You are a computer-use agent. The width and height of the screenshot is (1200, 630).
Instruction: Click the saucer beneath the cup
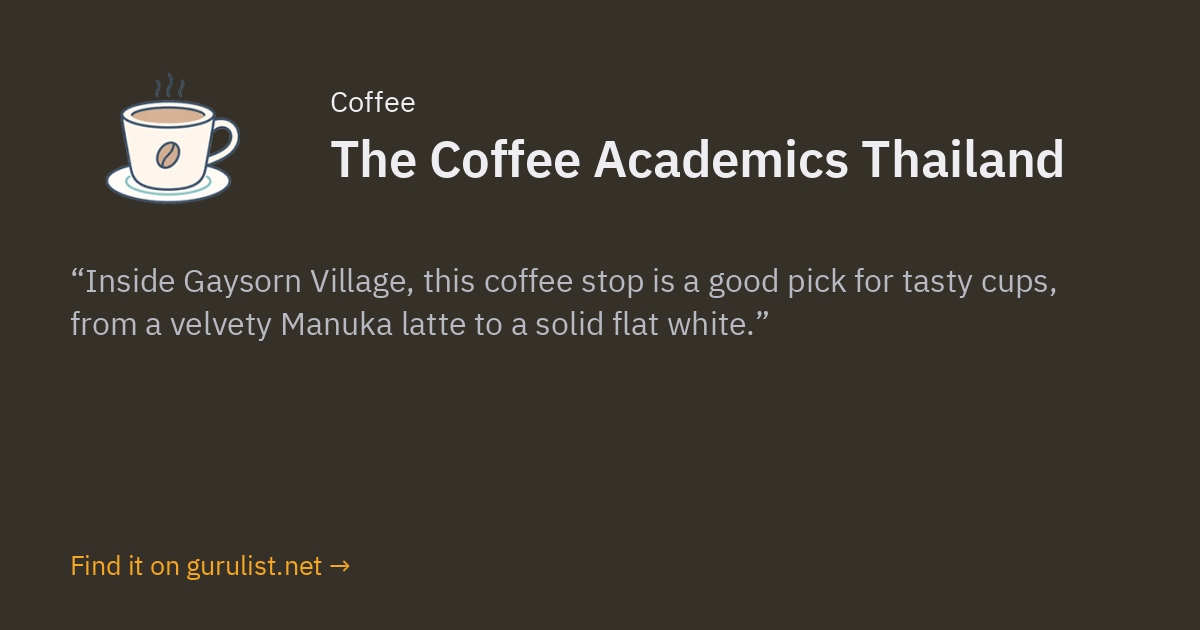168,184
